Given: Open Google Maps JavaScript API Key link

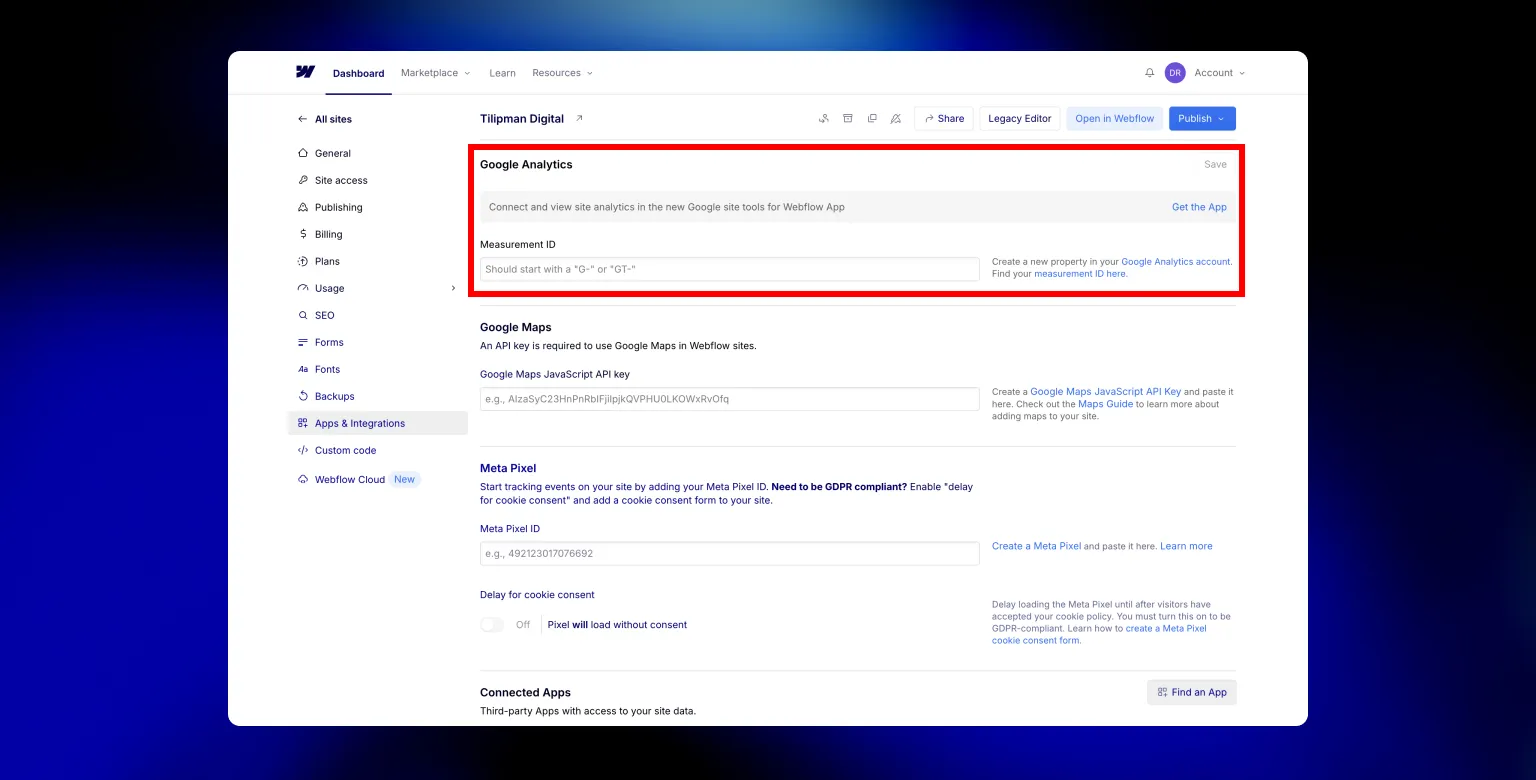Looking at the screenshot, I should [1106, 392].
